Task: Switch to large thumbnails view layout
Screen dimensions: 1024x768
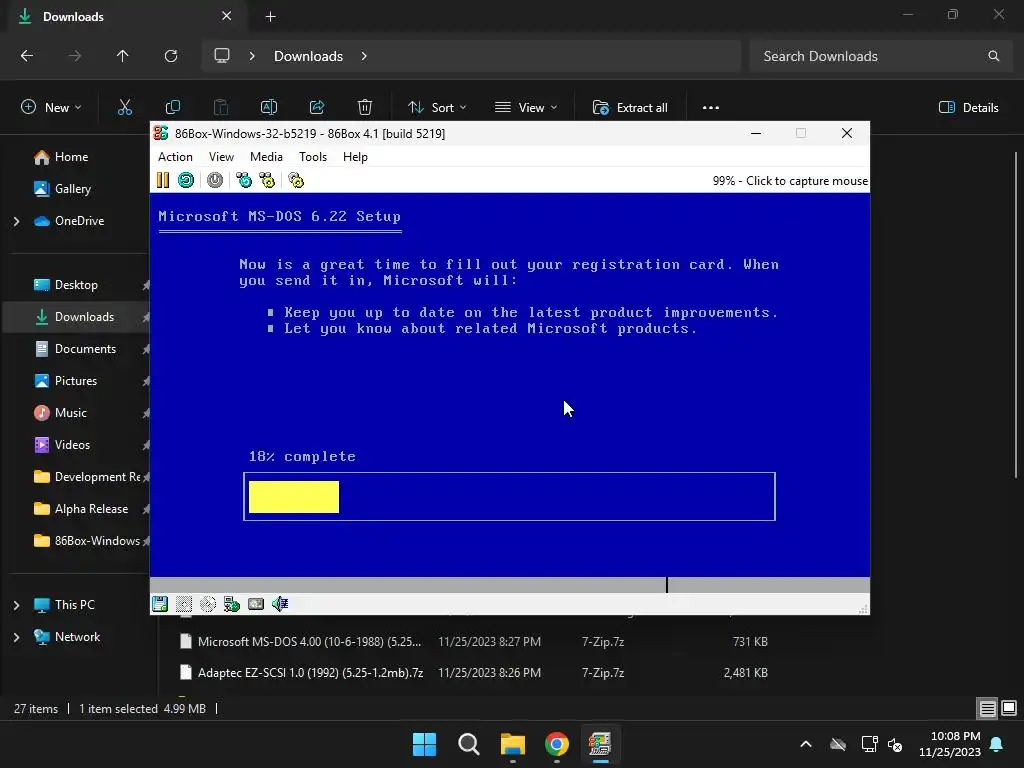Action: tap(1009, 708)
